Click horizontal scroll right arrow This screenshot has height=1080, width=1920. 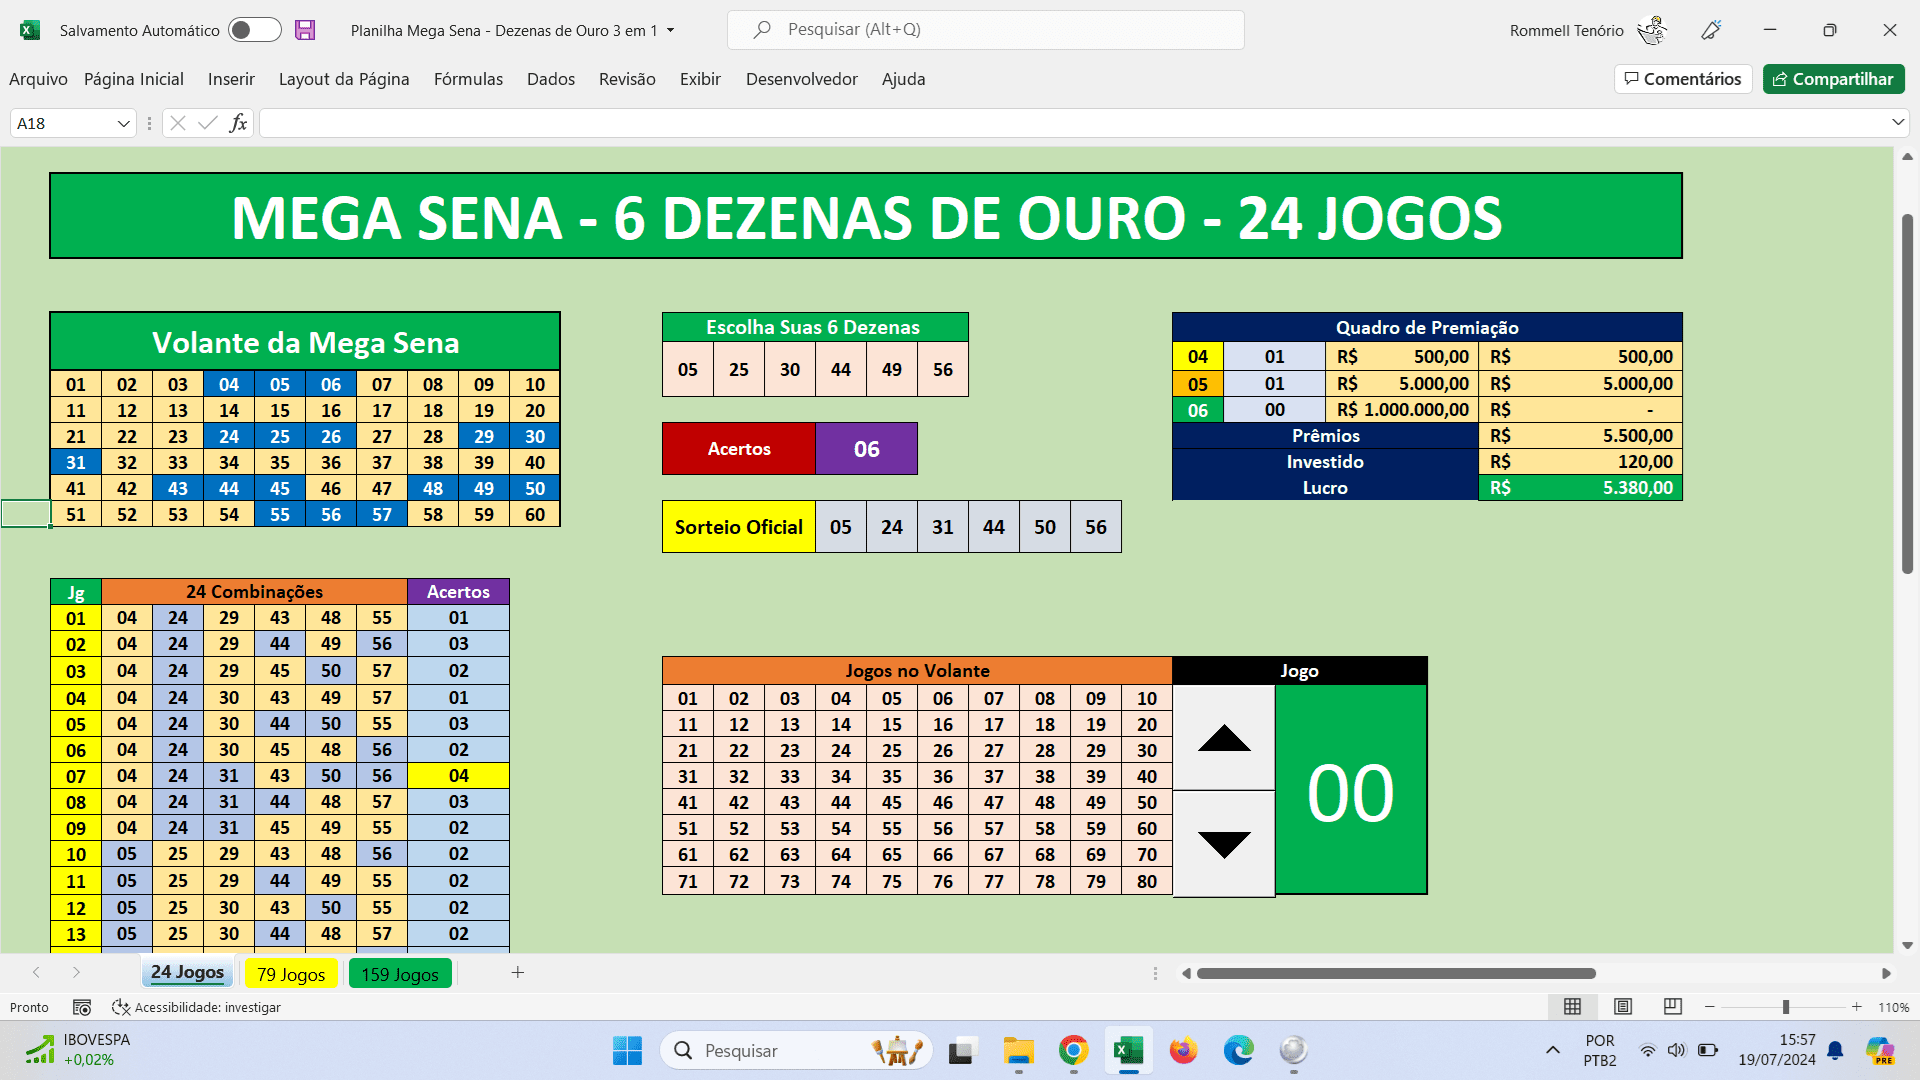click(1886, 973)
